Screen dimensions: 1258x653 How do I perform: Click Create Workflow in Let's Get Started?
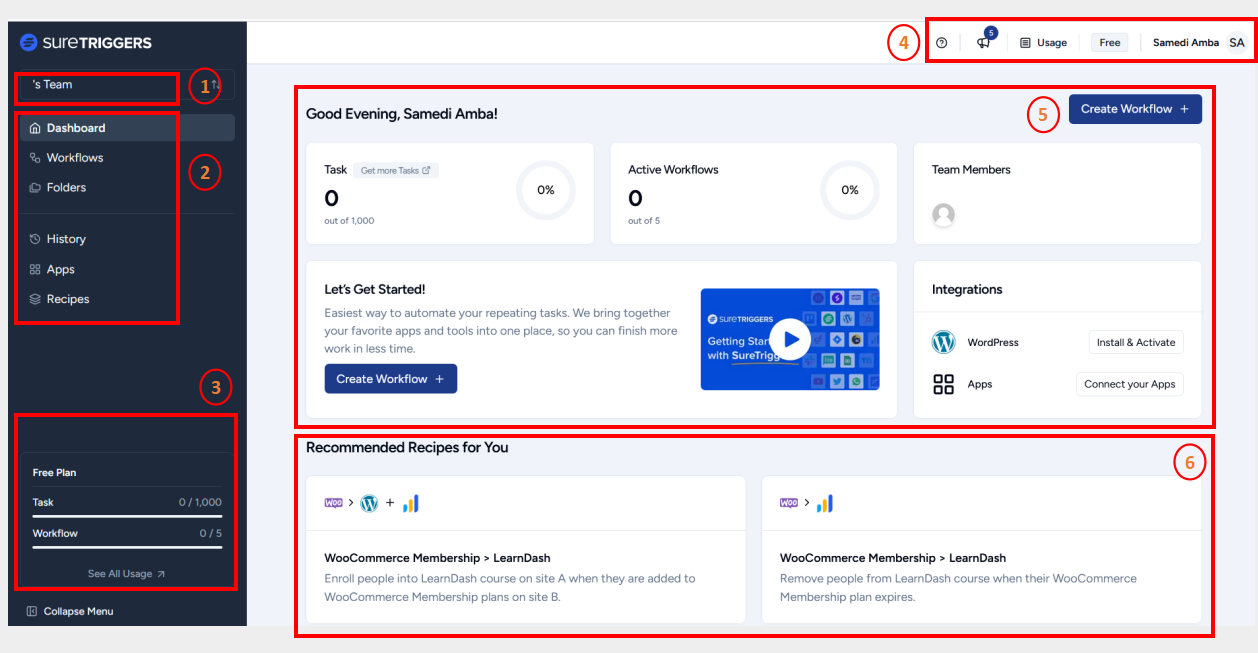(x=391, y=379)
